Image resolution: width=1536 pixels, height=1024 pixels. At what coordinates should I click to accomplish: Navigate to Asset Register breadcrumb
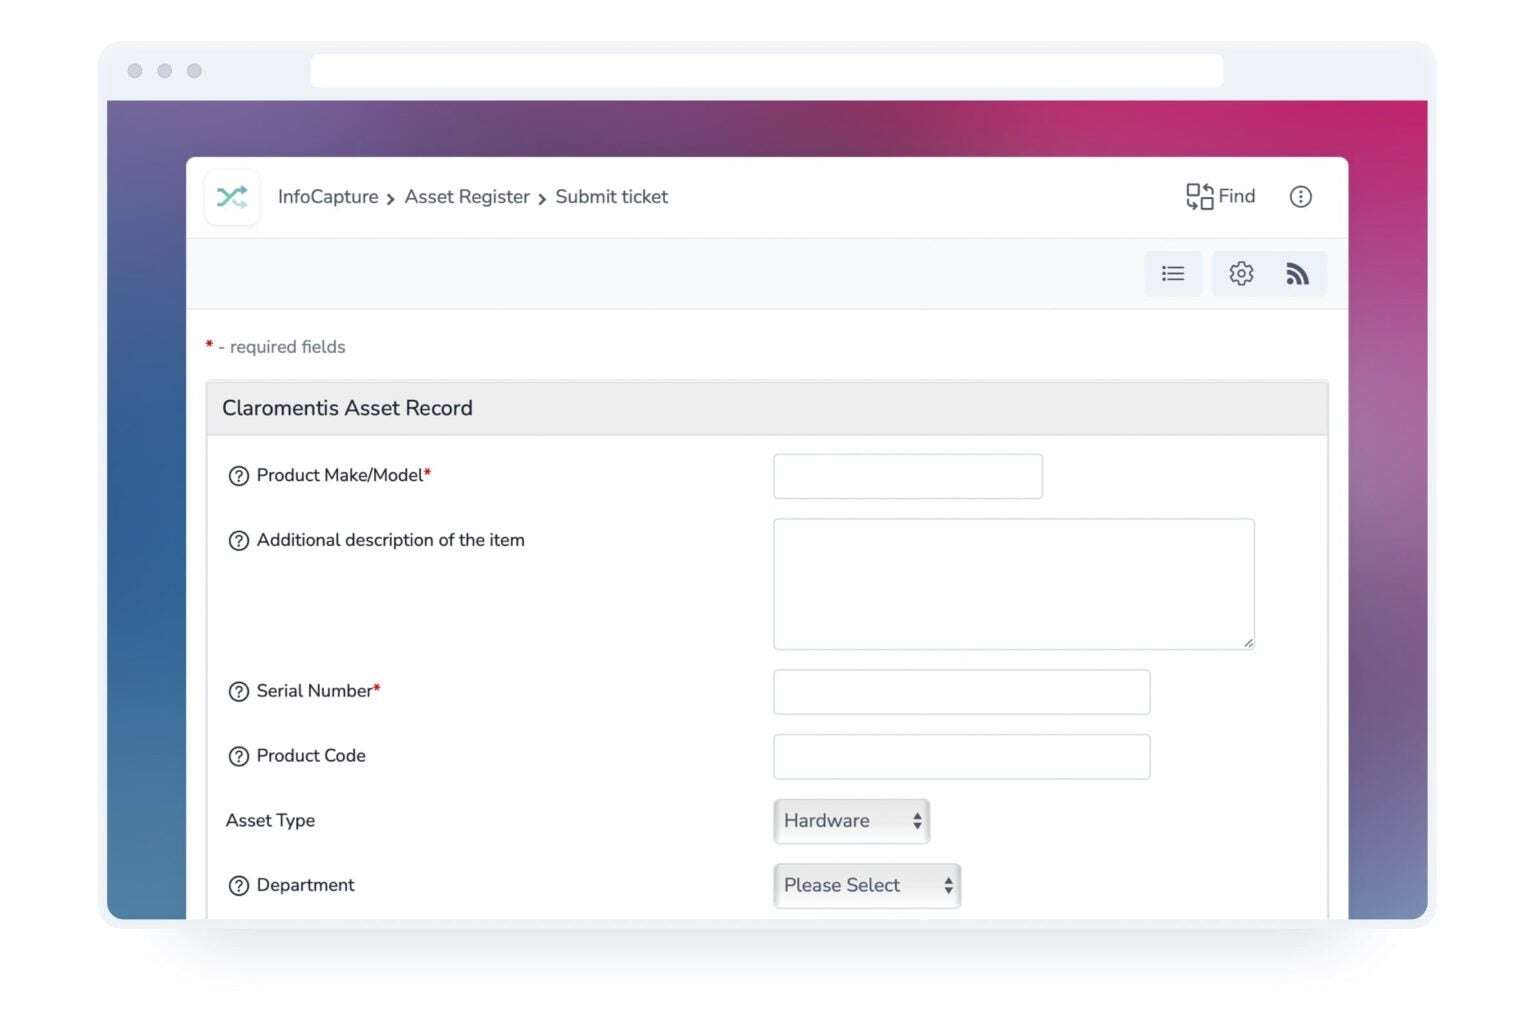467,196
